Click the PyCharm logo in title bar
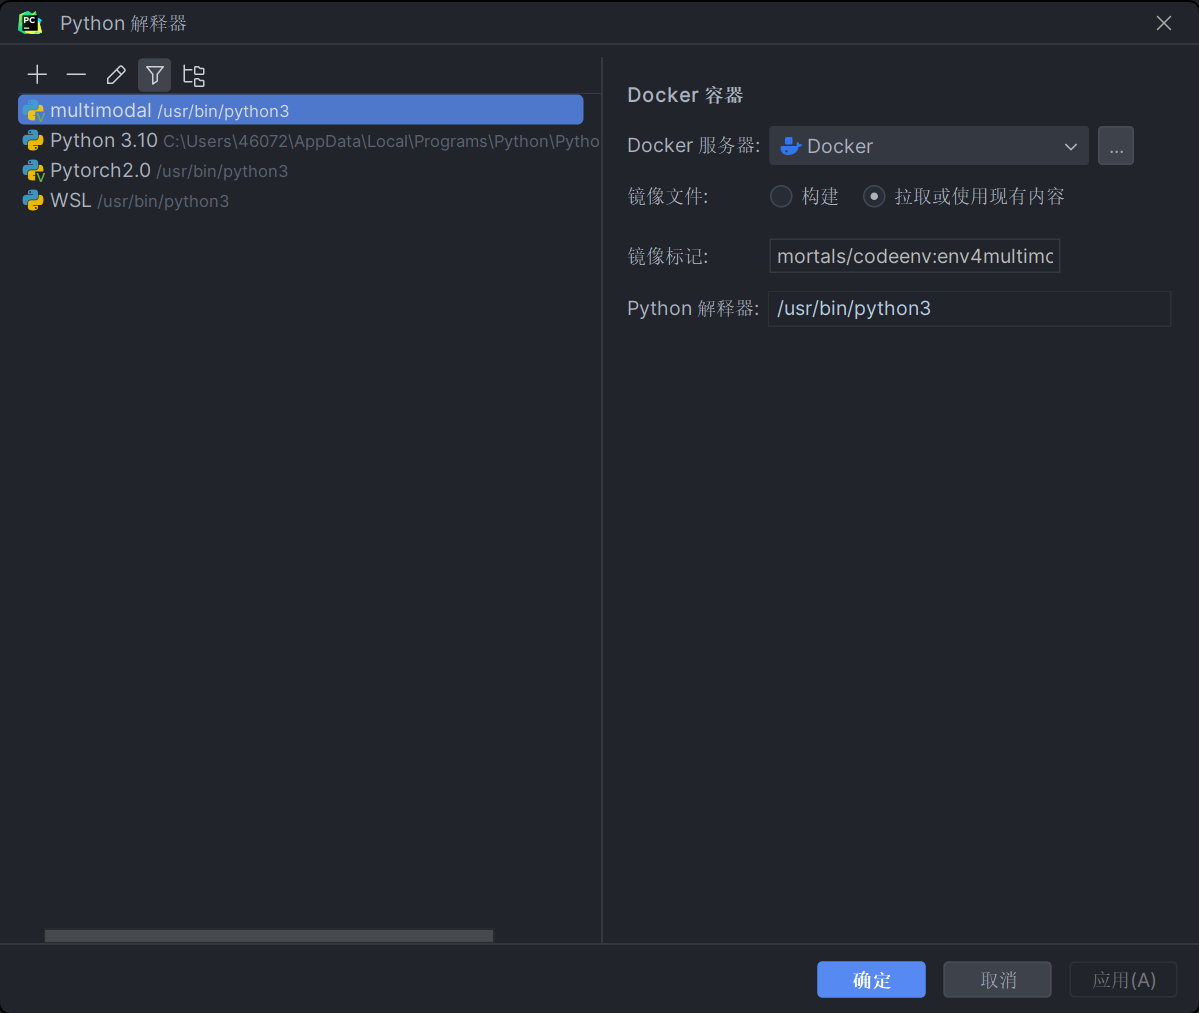This screenshot has height=1013, width=1199. tap(31, 23)
